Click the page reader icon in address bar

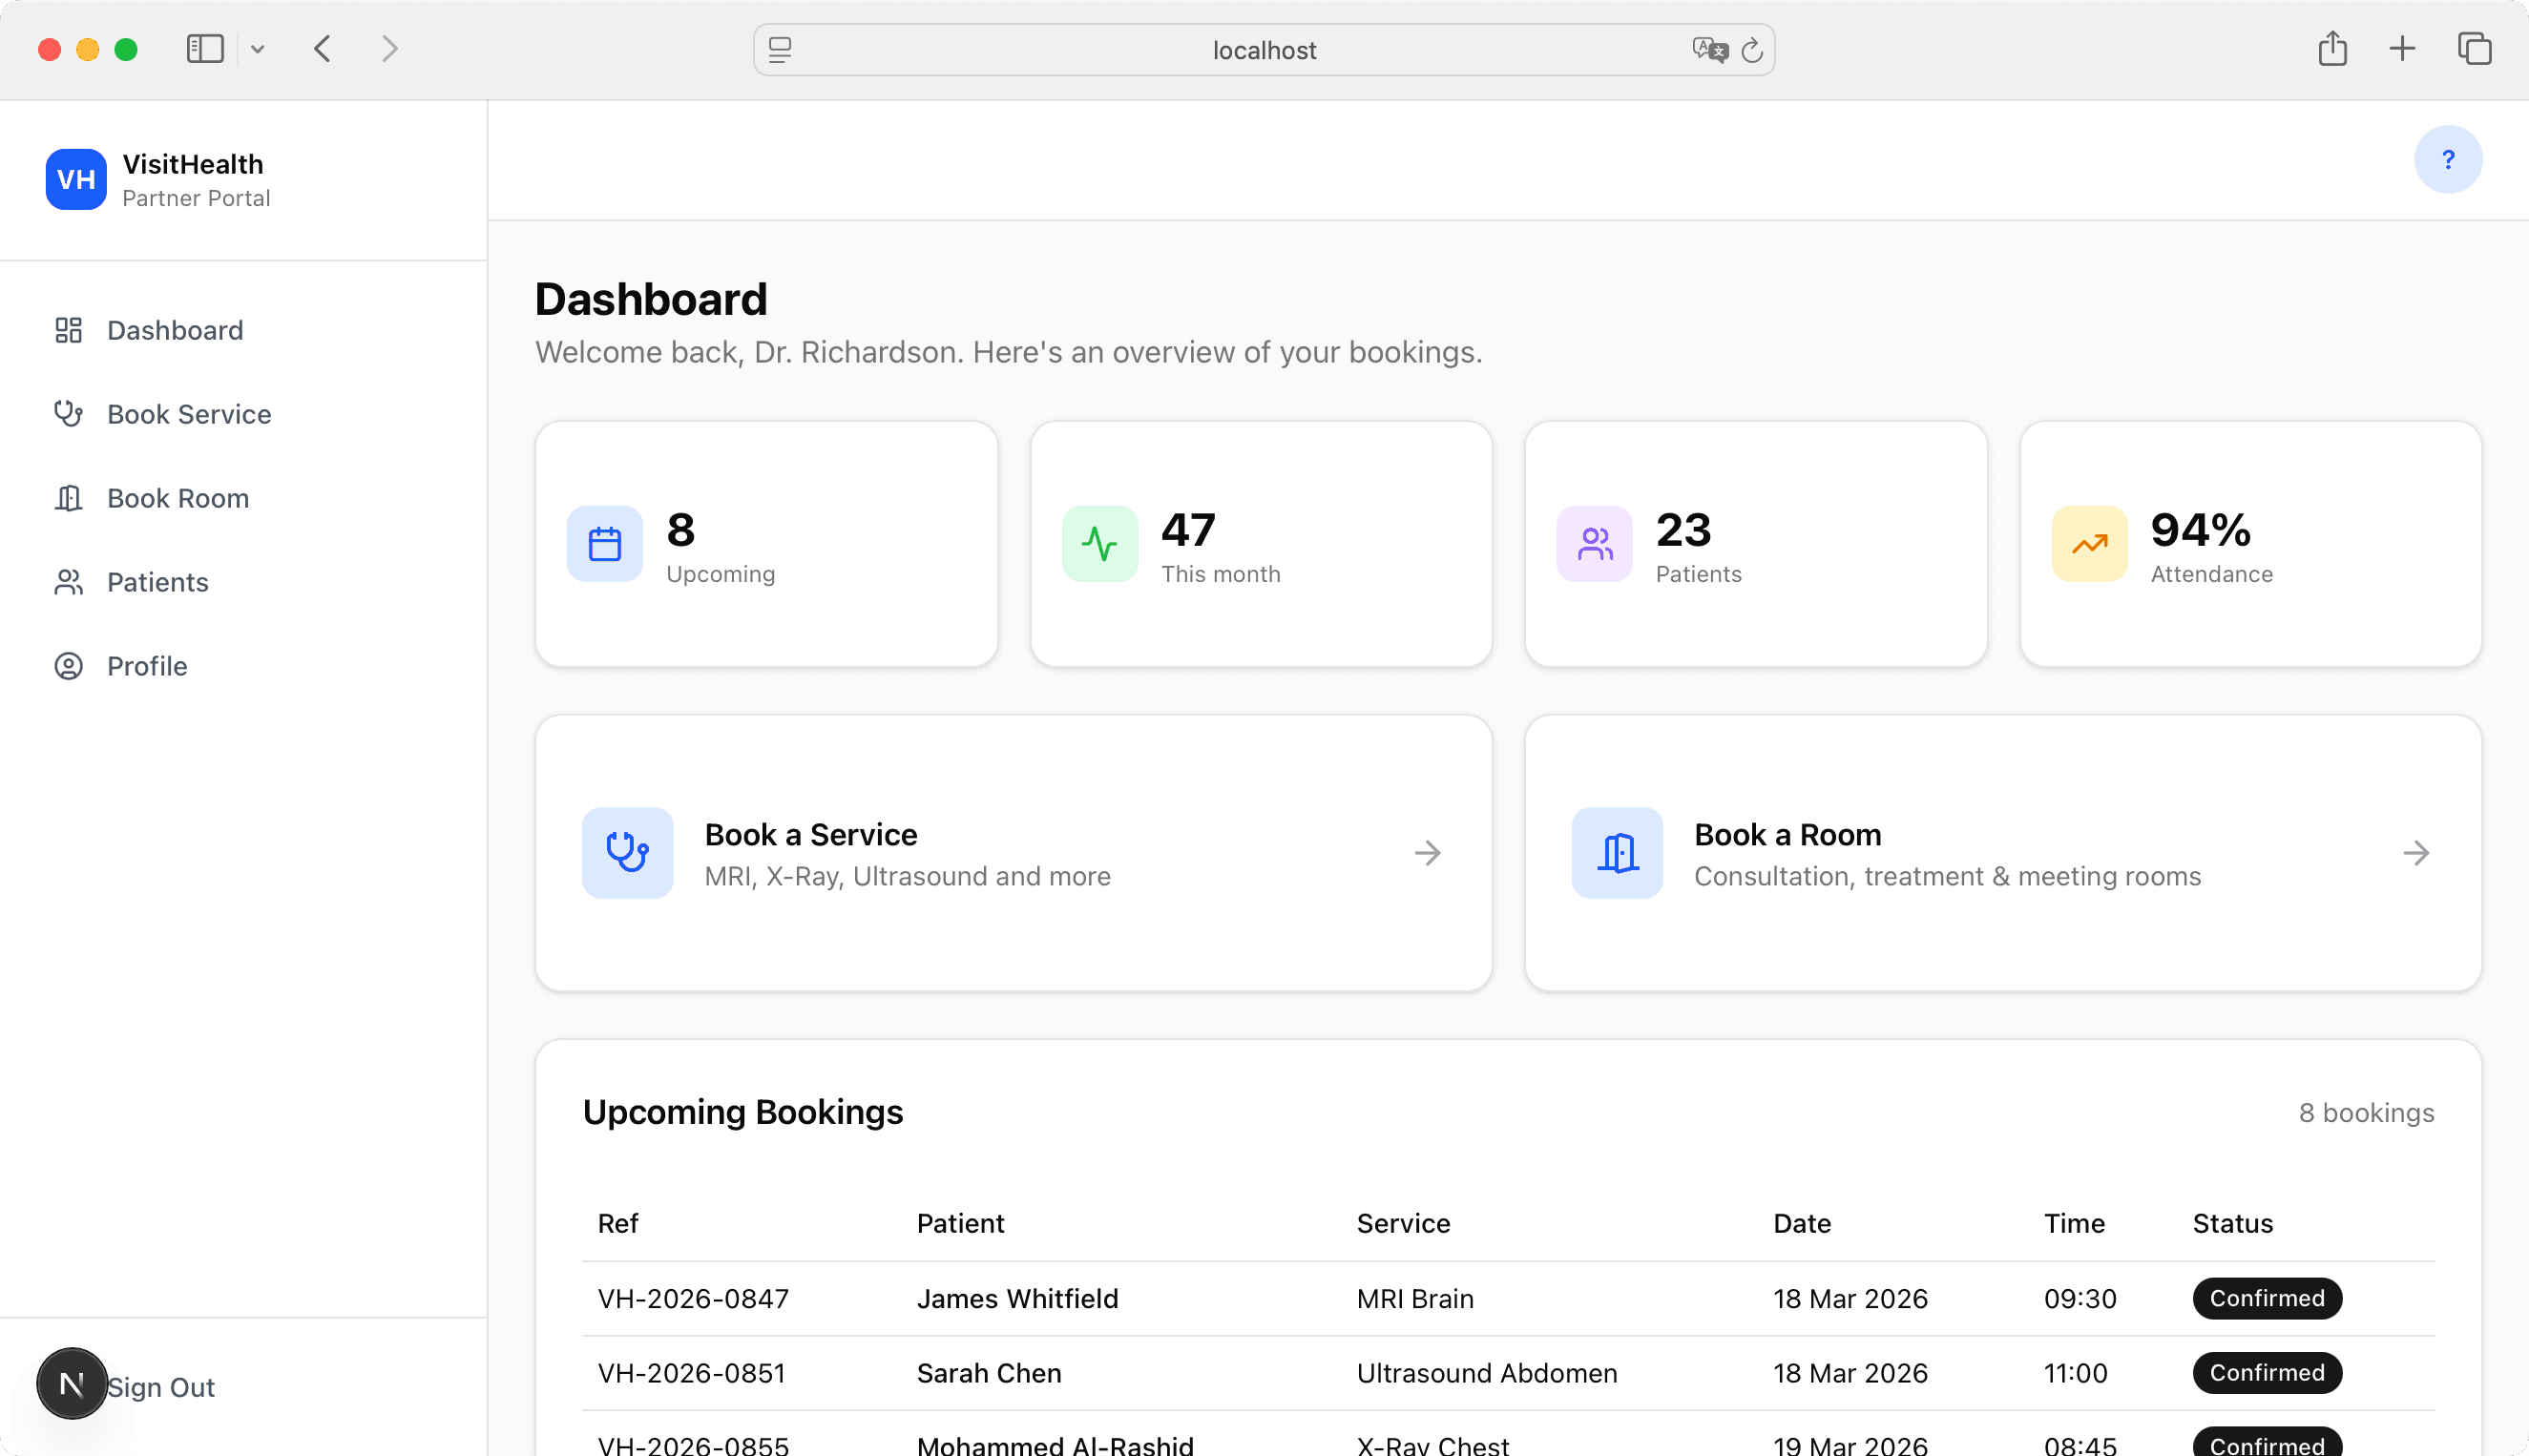click(x=780, y=50)
